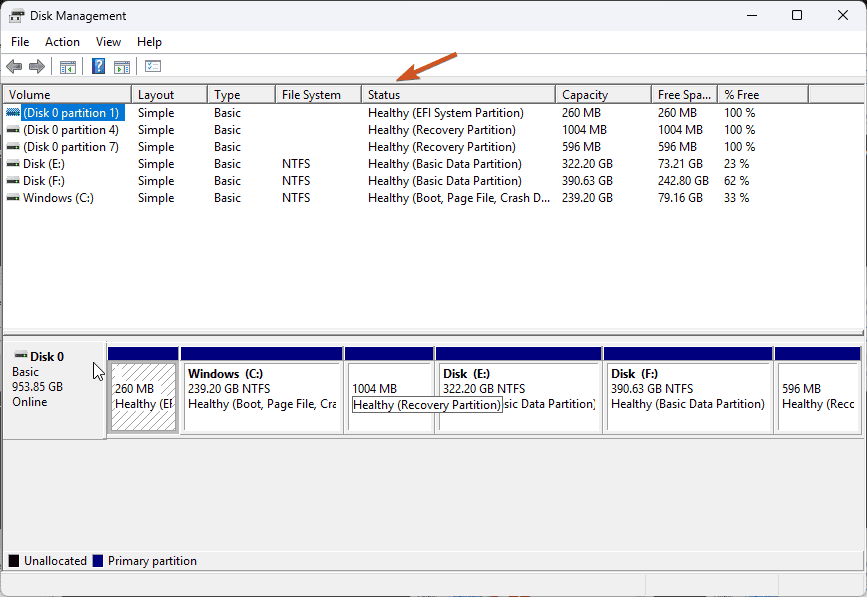Click drive icon beside Disk (E:) row
This screenshot has height=597, width=867.
pyautogui.click(x=13, y=164)
